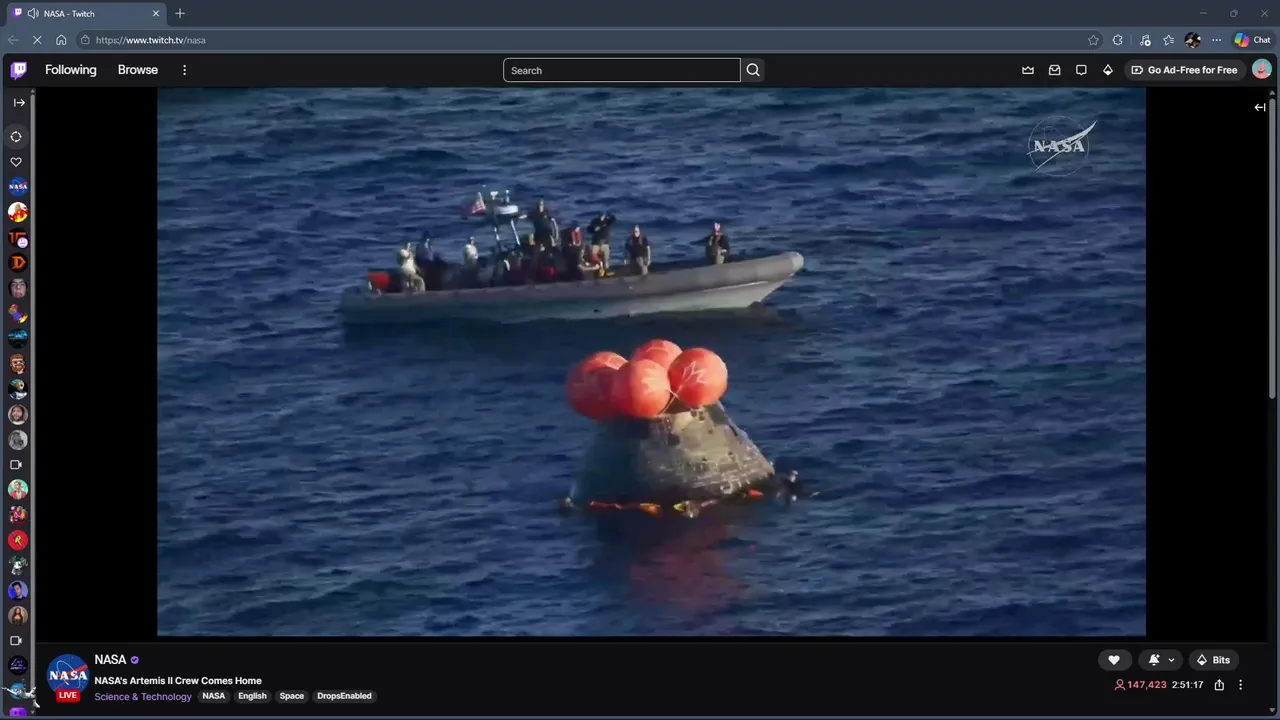
Task: Click the Bits button below the stream
Action: [x=1213, y=660]
